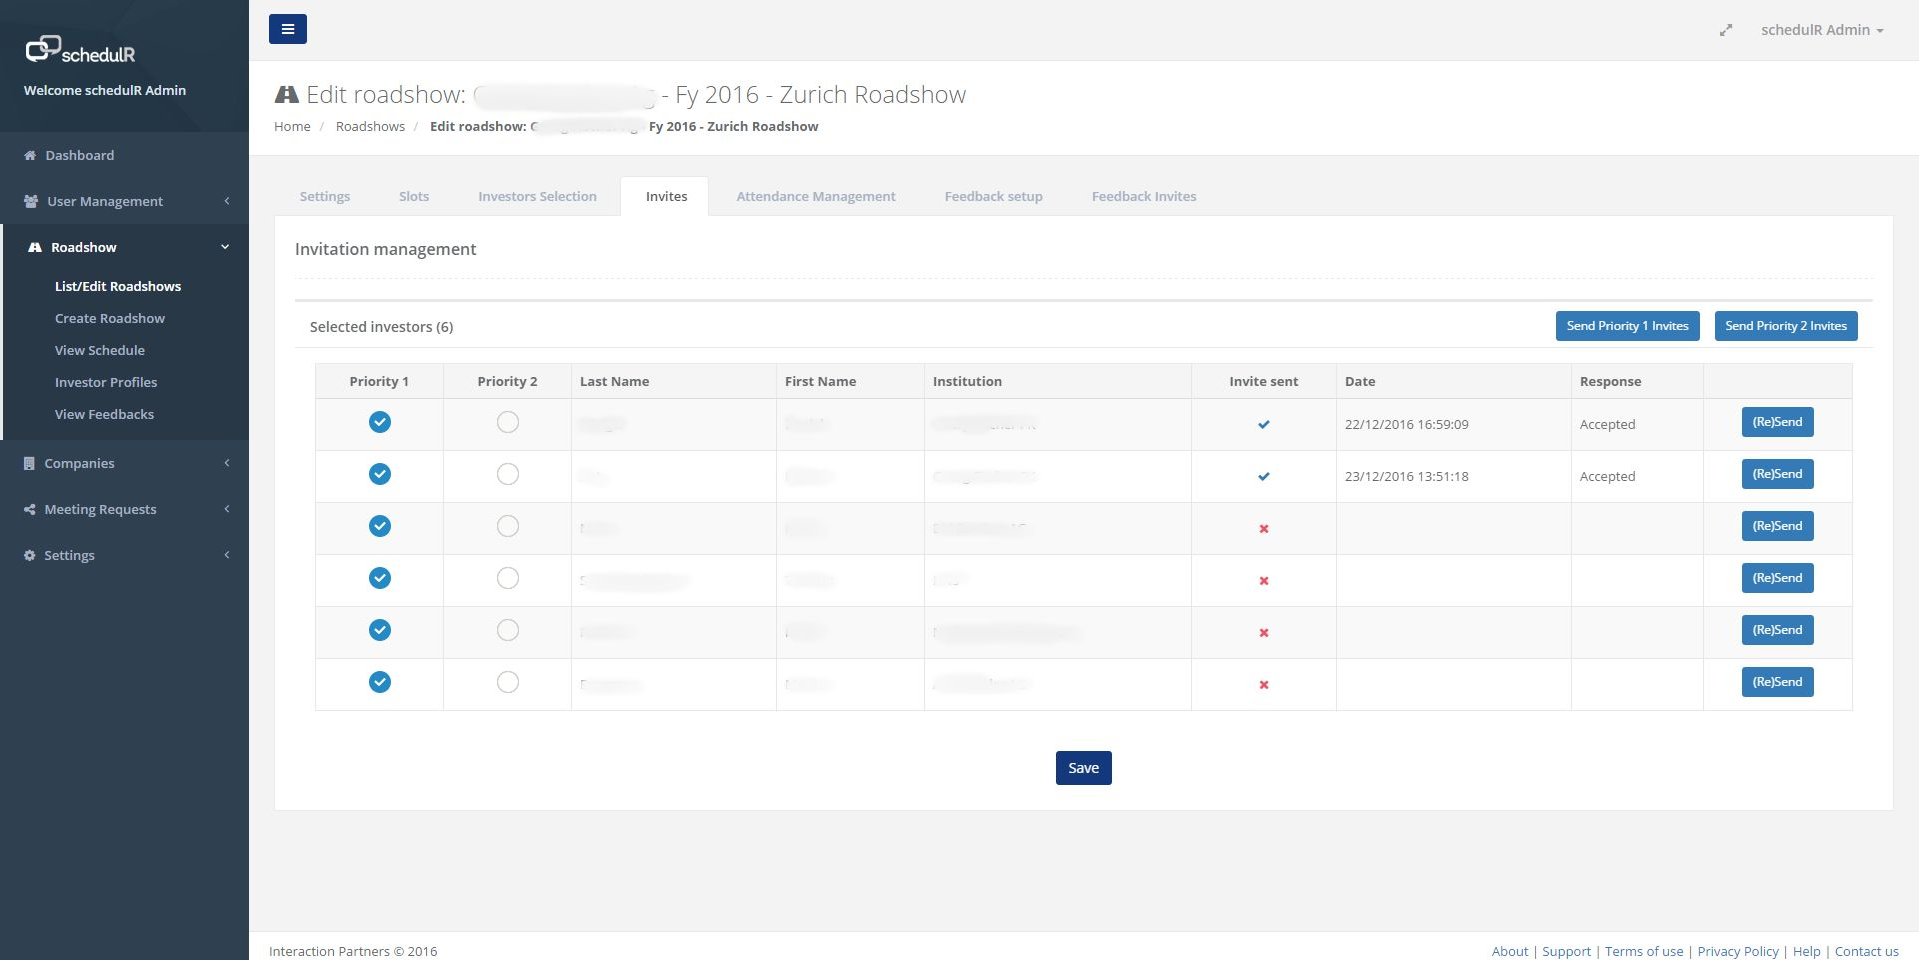
Task: Open the schedulR Admin account dropdown
Action: click(1822, 30)
